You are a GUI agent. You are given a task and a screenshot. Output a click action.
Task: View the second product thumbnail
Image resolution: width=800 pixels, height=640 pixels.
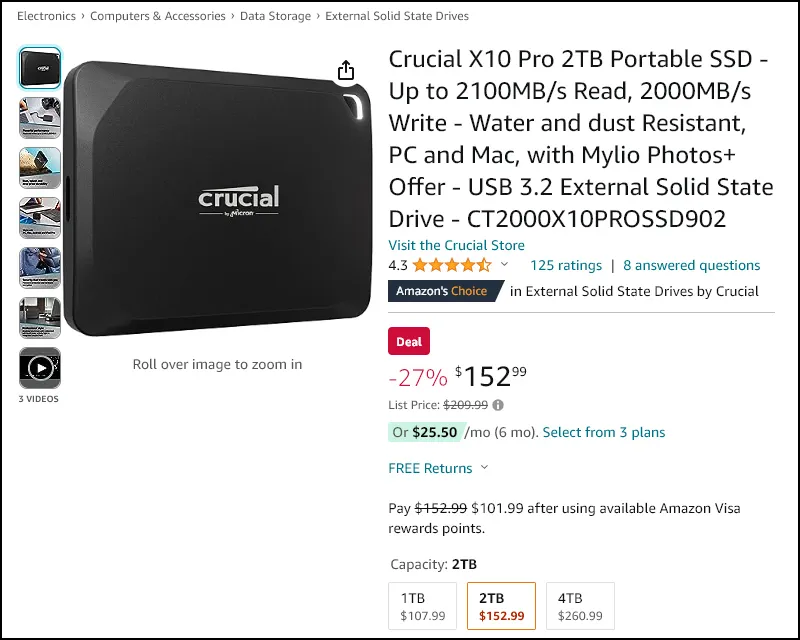pos(40,118)
